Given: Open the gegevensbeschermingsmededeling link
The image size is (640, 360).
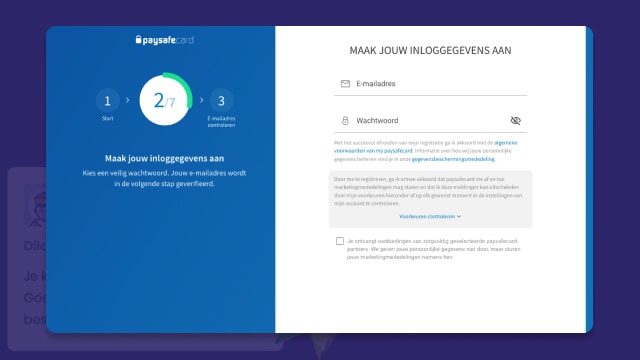Looking at the screenshot, I should click(x=453, y=159).
